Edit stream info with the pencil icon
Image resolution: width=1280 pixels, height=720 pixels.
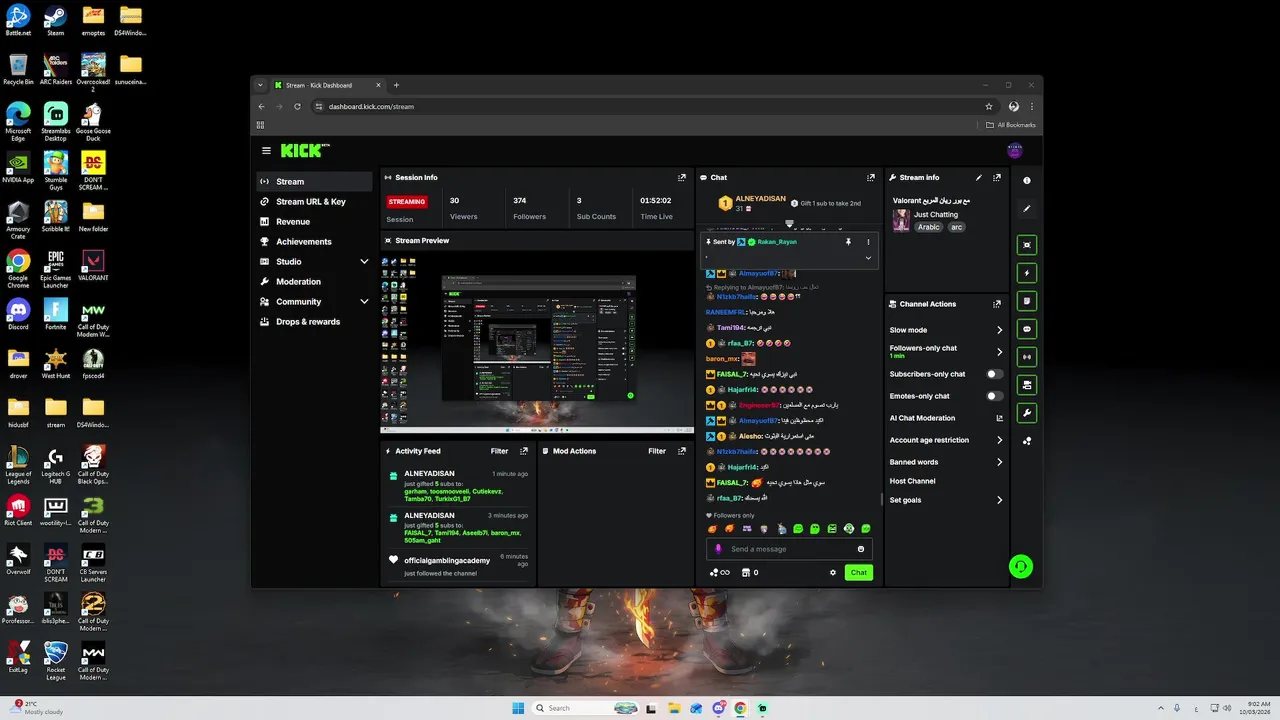tap(979, 177)
